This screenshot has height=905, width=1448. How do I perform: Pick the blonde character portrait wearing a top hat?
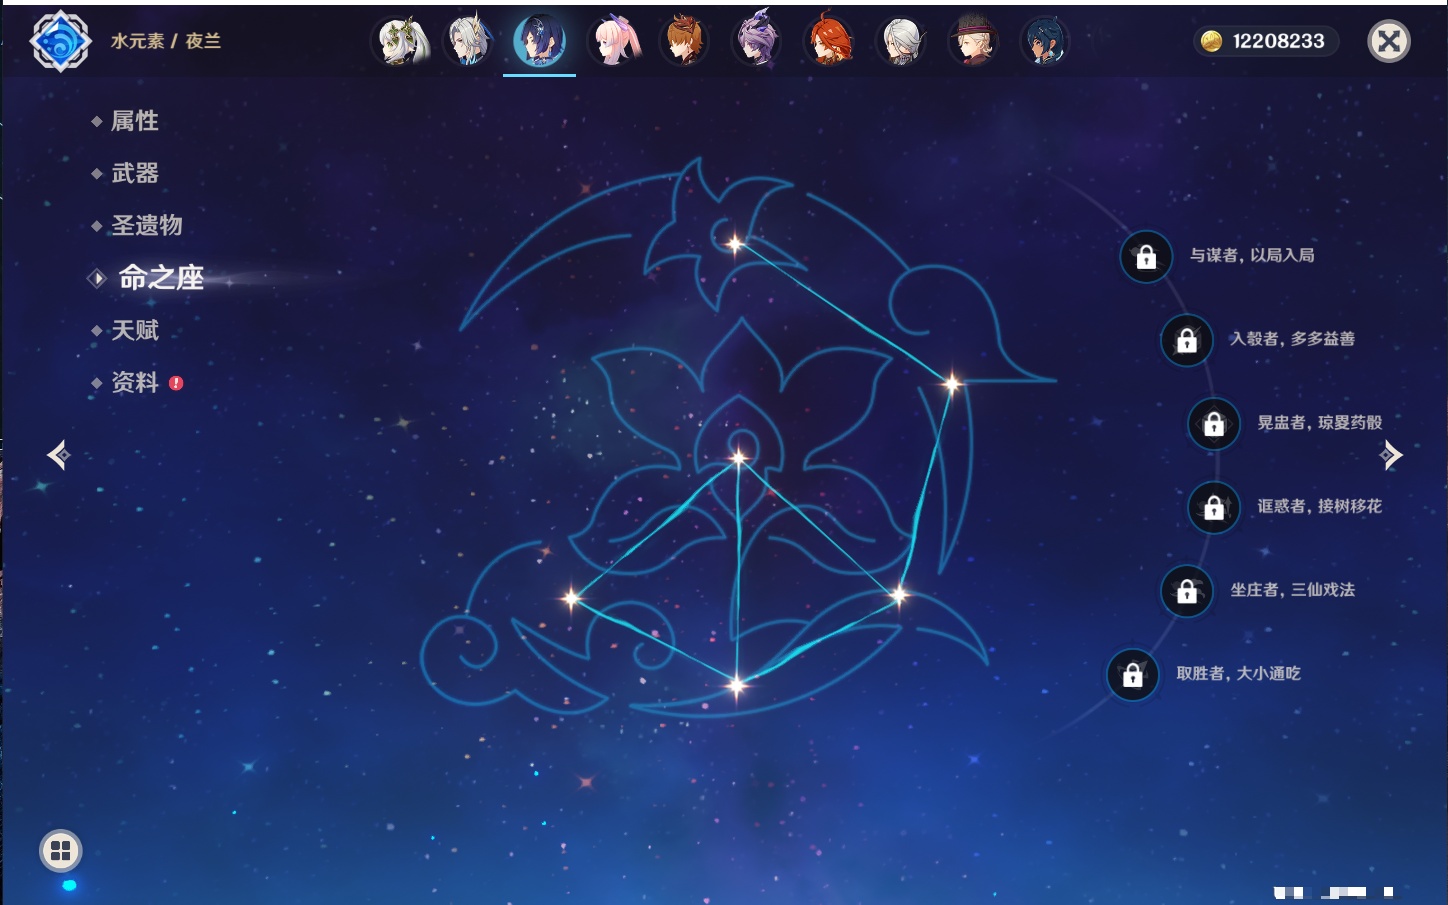coord(973,41)
